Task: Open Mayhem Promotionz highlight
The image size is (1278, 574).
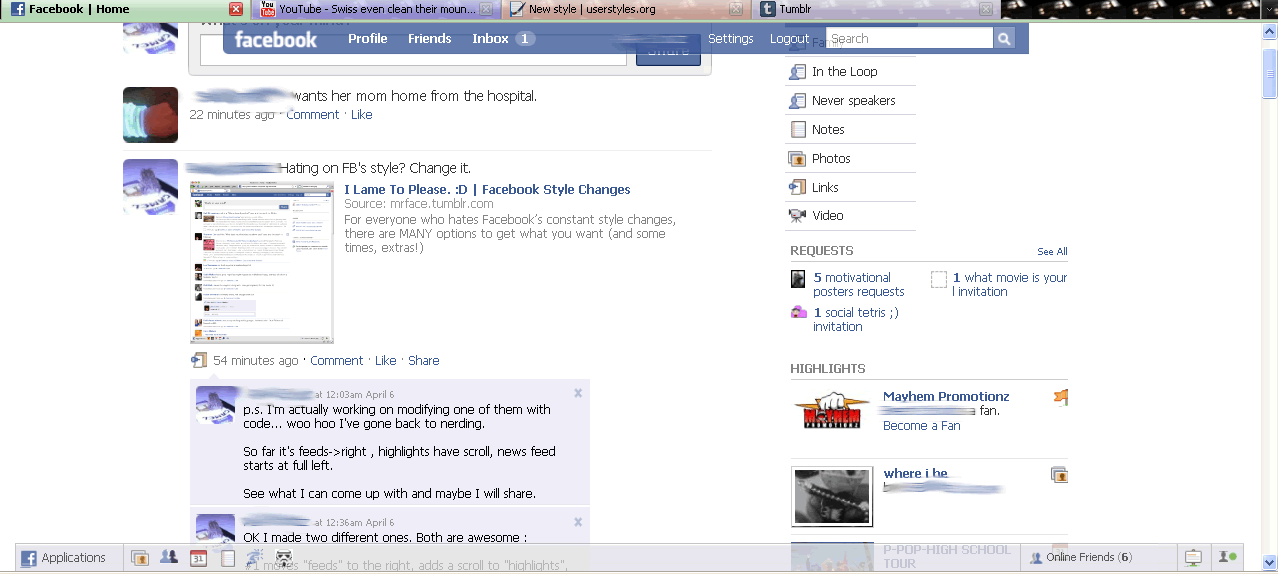Action: coord(946,396)
